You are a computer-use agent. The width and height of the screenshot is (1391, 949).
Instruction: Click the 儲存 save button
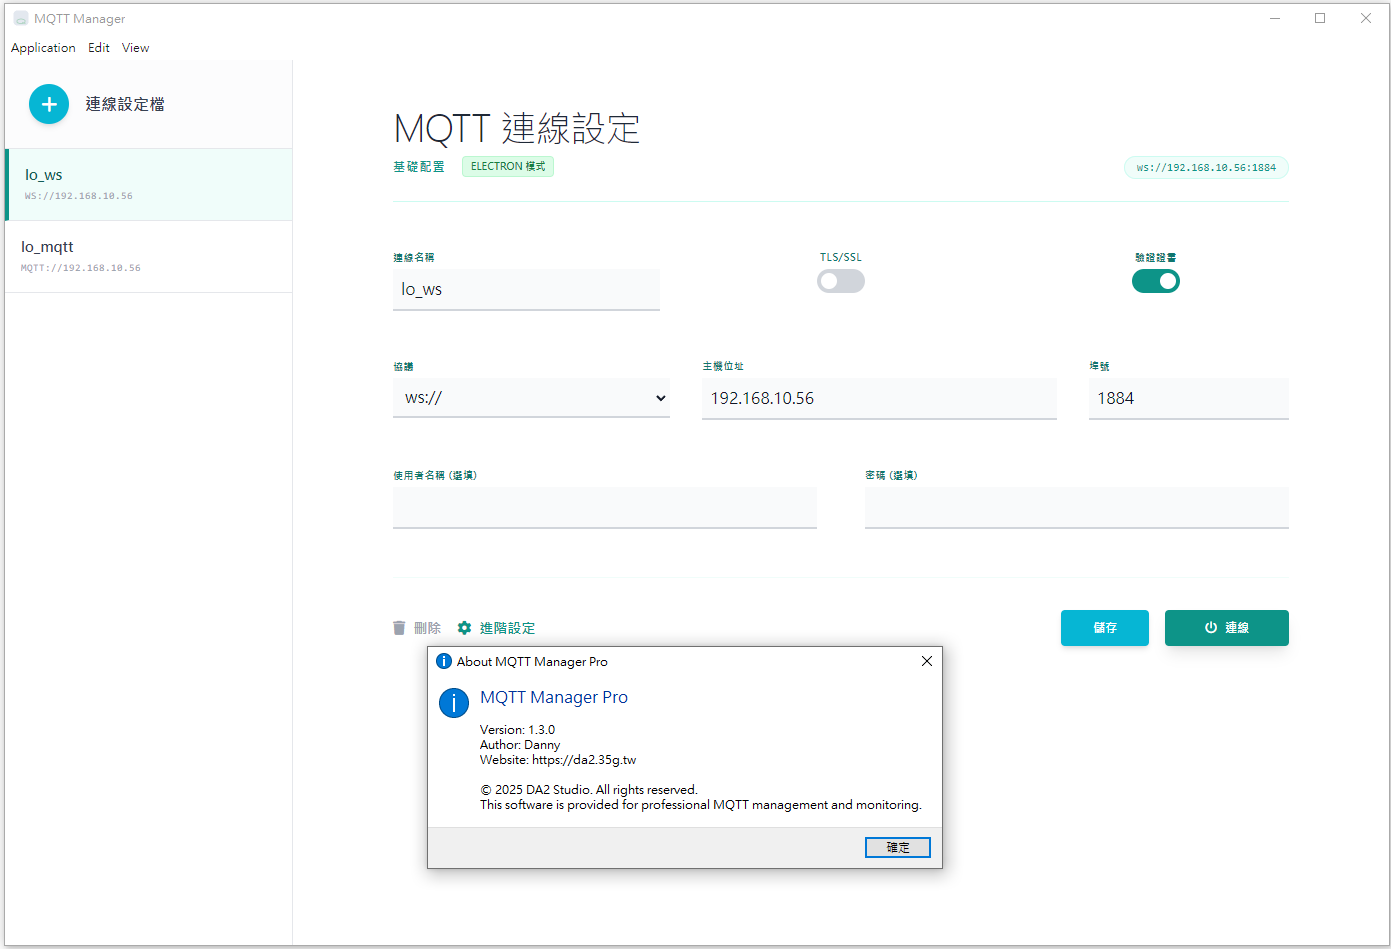point(1104,628)
